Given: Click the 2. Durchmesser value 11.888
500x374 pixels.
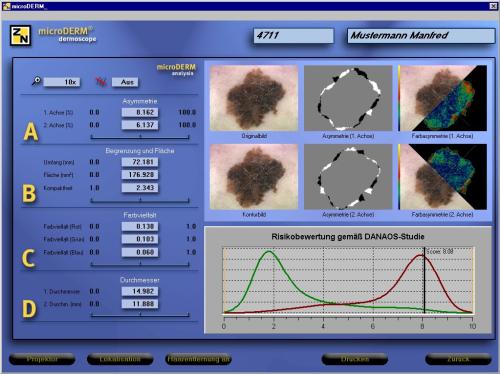Looking at the screenshot, I should [x=140, y=304].
